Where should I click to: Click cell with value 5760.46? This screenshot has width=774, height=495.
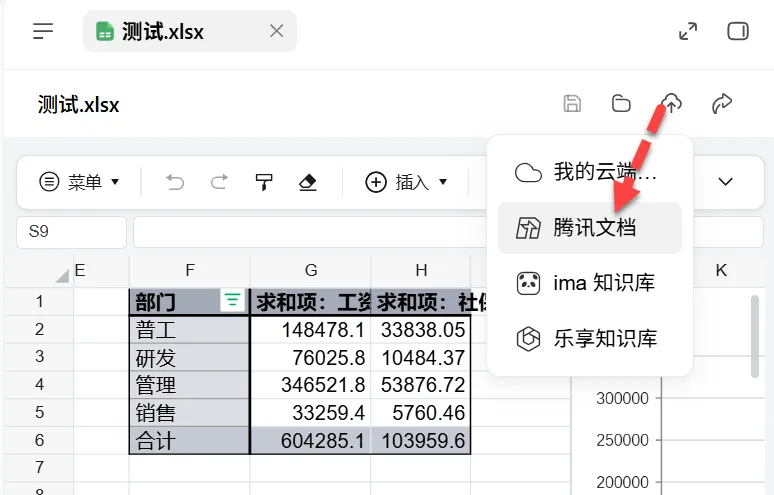(421, 413)
